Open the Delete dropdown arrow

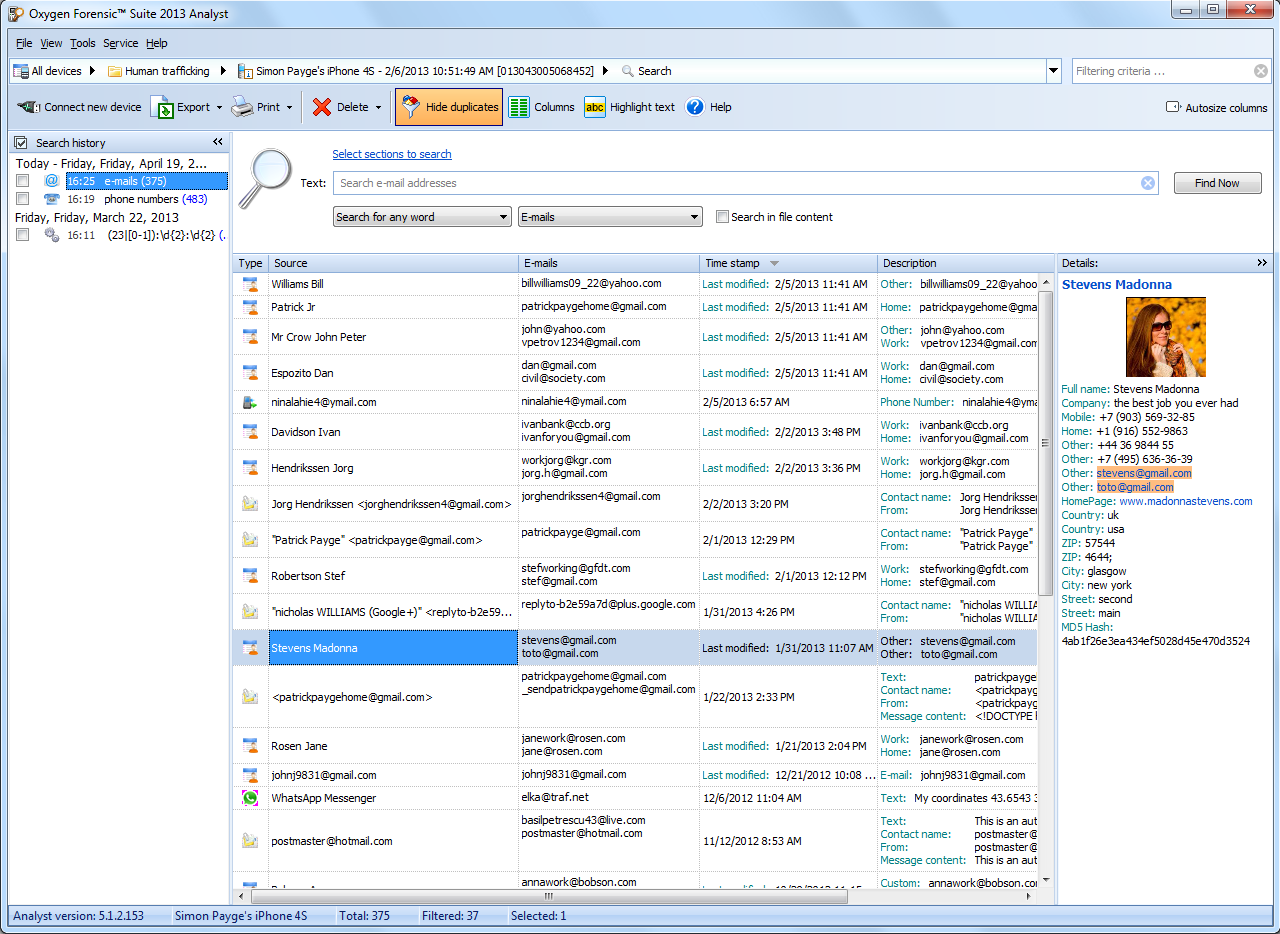(x=378, y=107)
